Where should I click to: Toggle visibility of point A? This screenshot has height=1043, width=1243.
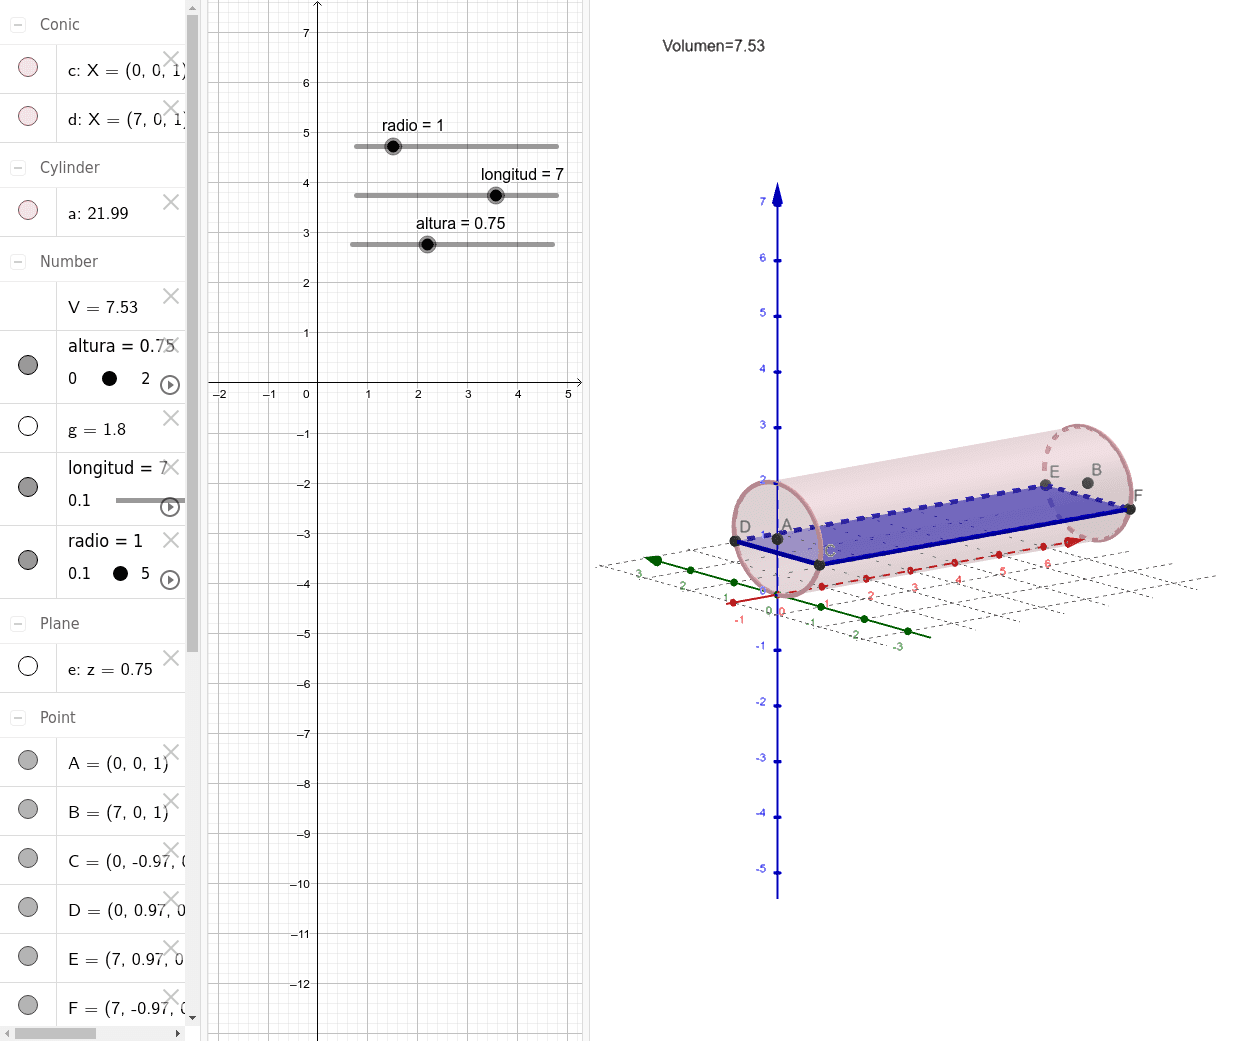(x=27, y=760)
